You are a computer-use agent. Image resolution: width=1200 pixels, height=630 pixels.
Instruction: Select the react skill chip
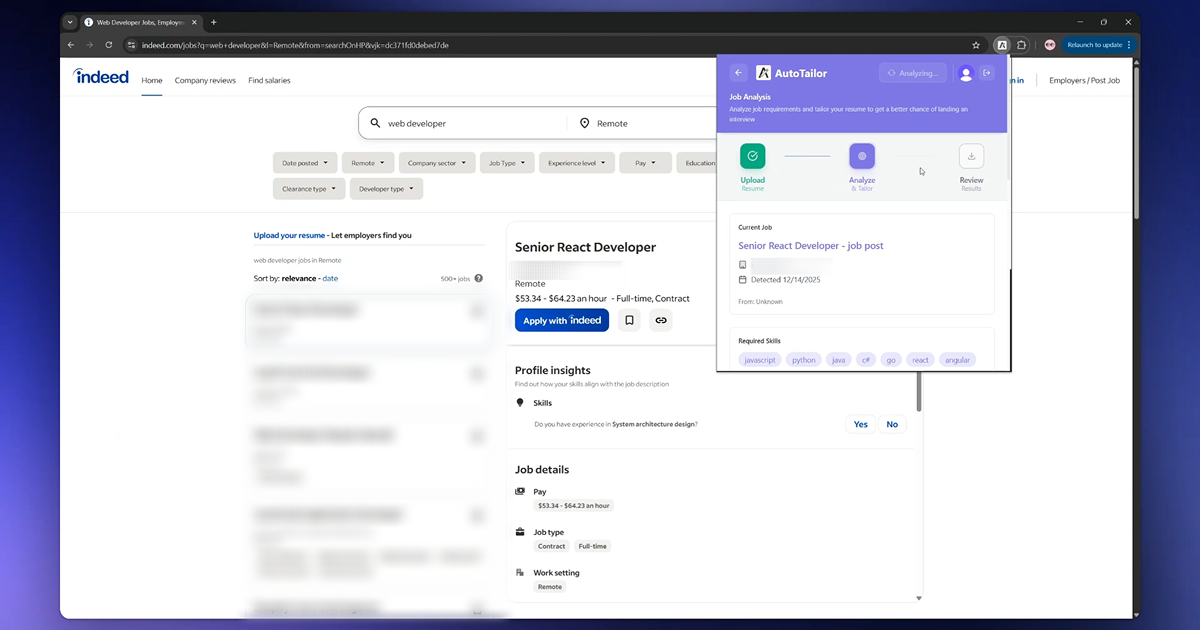click(x=920, y=359)
